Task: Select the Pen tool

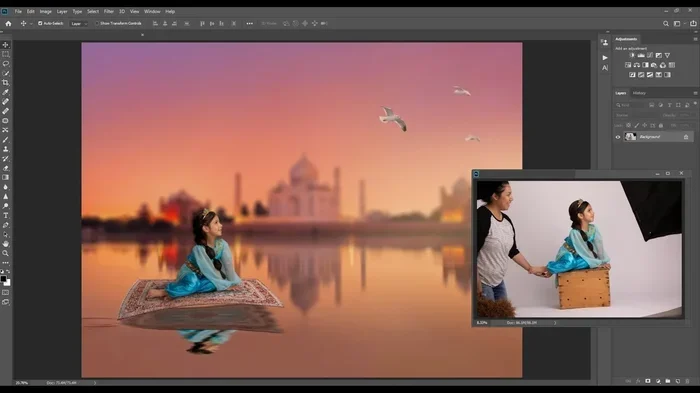Action: pyautogui.click(x=5, y=225)
